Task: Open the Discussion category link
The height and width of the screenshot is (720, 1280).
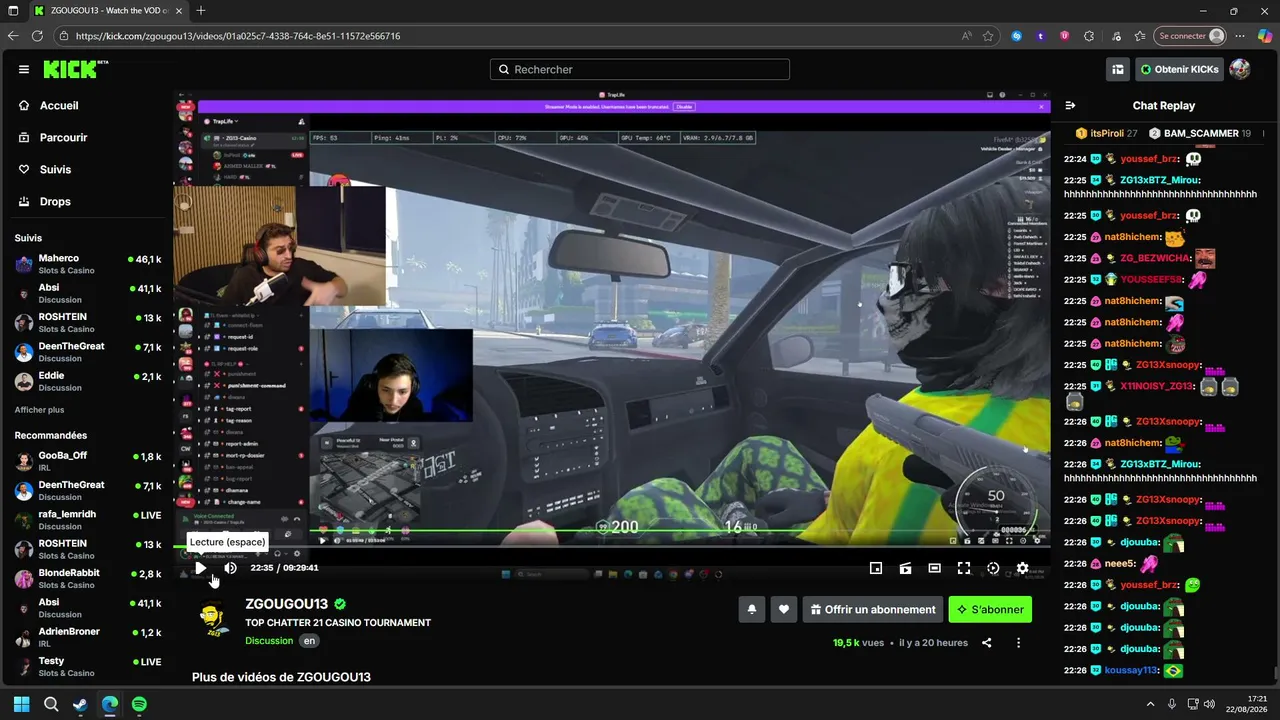Action: tap(269, 641)
